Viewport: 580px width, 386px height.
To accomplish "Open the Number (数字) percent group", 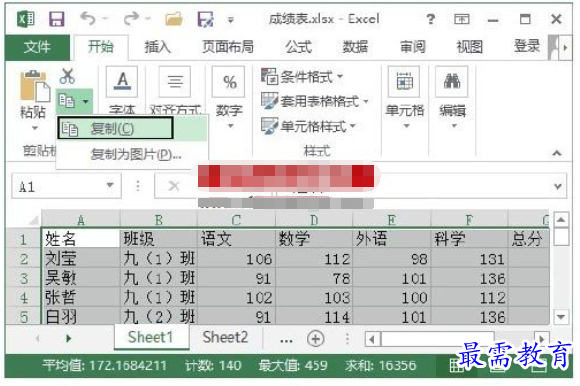I will tap(229, 97).
